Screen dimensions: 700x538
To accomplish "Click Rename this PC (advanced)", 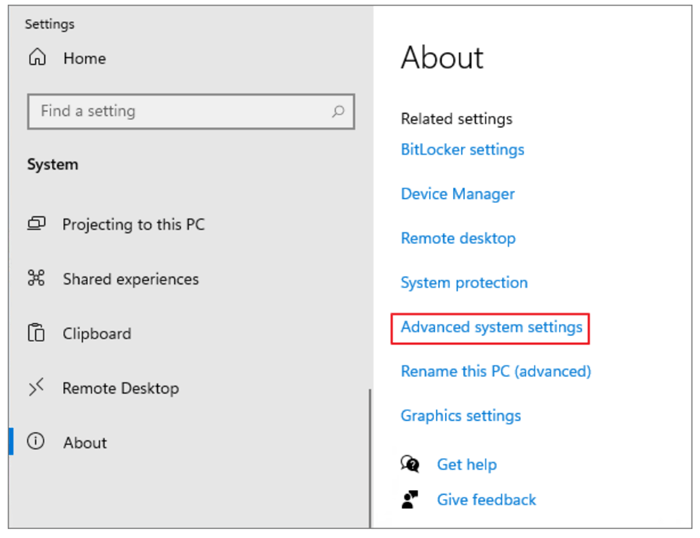I will click(496, 371).
